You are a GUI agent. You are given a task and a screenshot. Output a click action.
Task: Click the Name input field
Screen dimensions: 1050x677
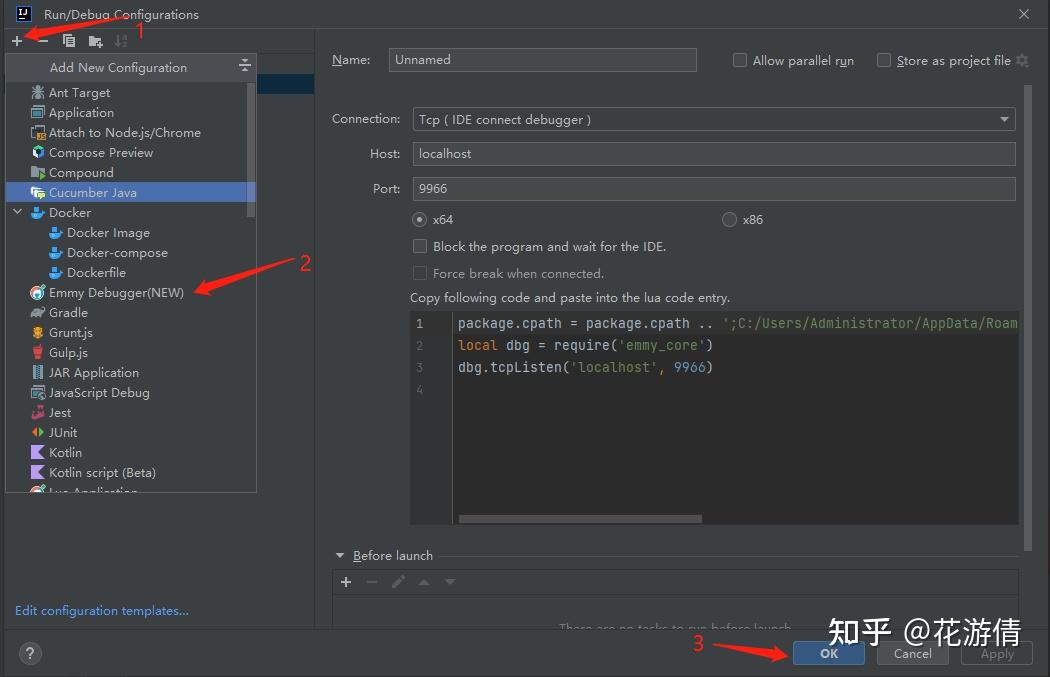[x=542, y=60]
